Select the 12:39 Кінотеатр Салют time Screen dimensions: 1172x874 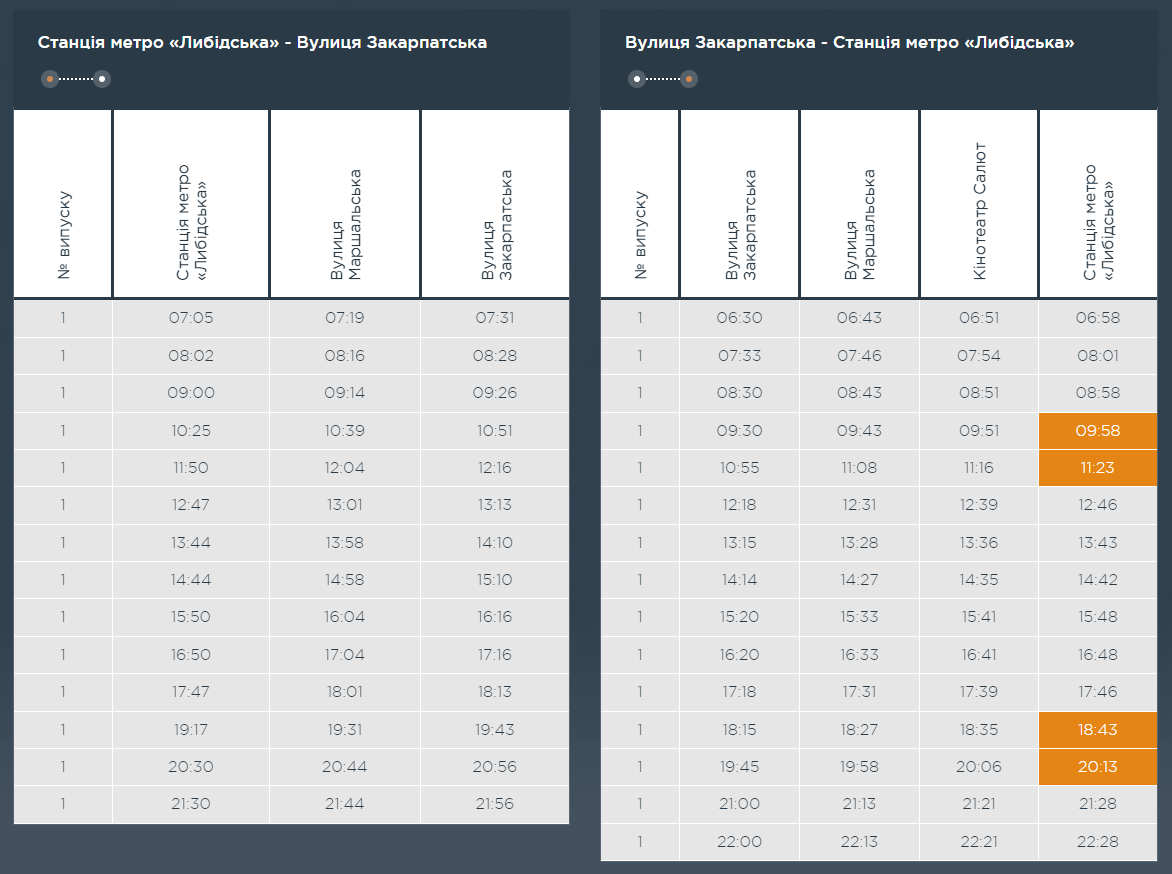[x=979, y=505]
